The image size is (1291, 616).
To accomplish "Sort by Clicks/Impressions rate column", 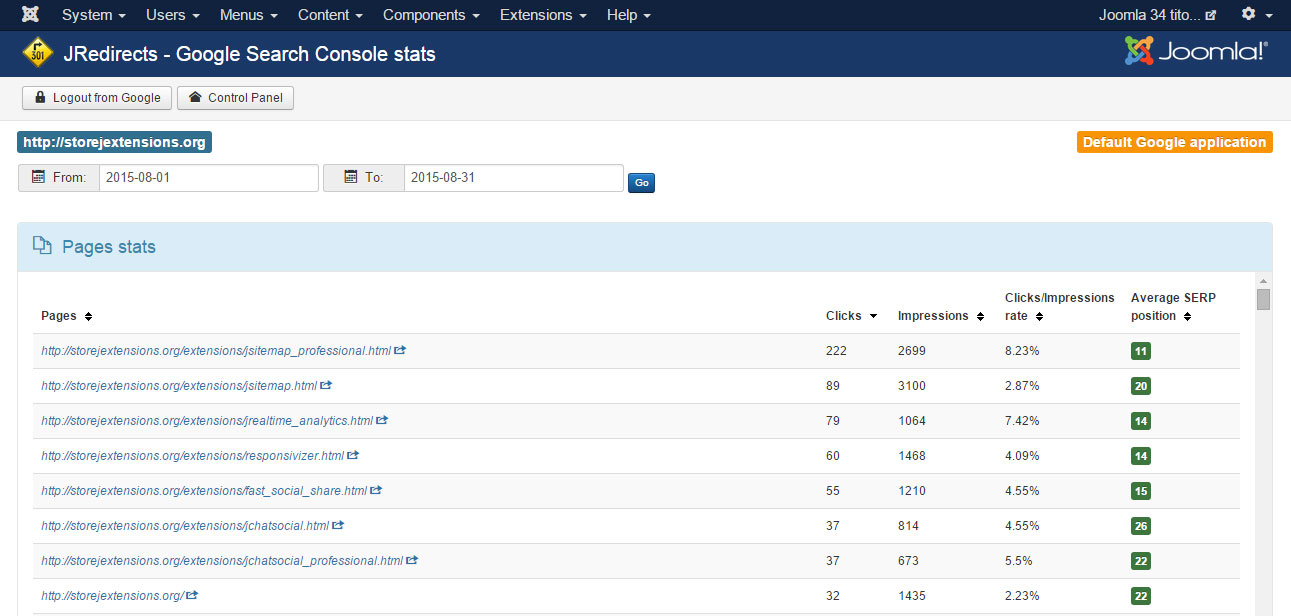I will pos(1059,307).
